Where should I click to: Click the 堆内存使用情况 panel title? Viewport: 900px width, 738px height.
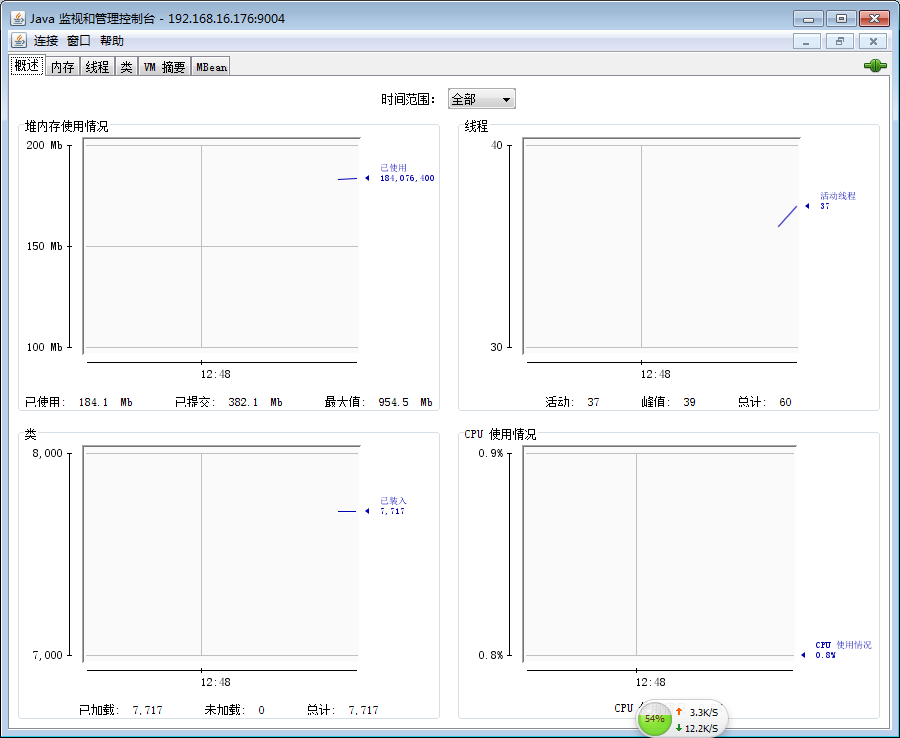pyautogui.click(x=66, y=126)
